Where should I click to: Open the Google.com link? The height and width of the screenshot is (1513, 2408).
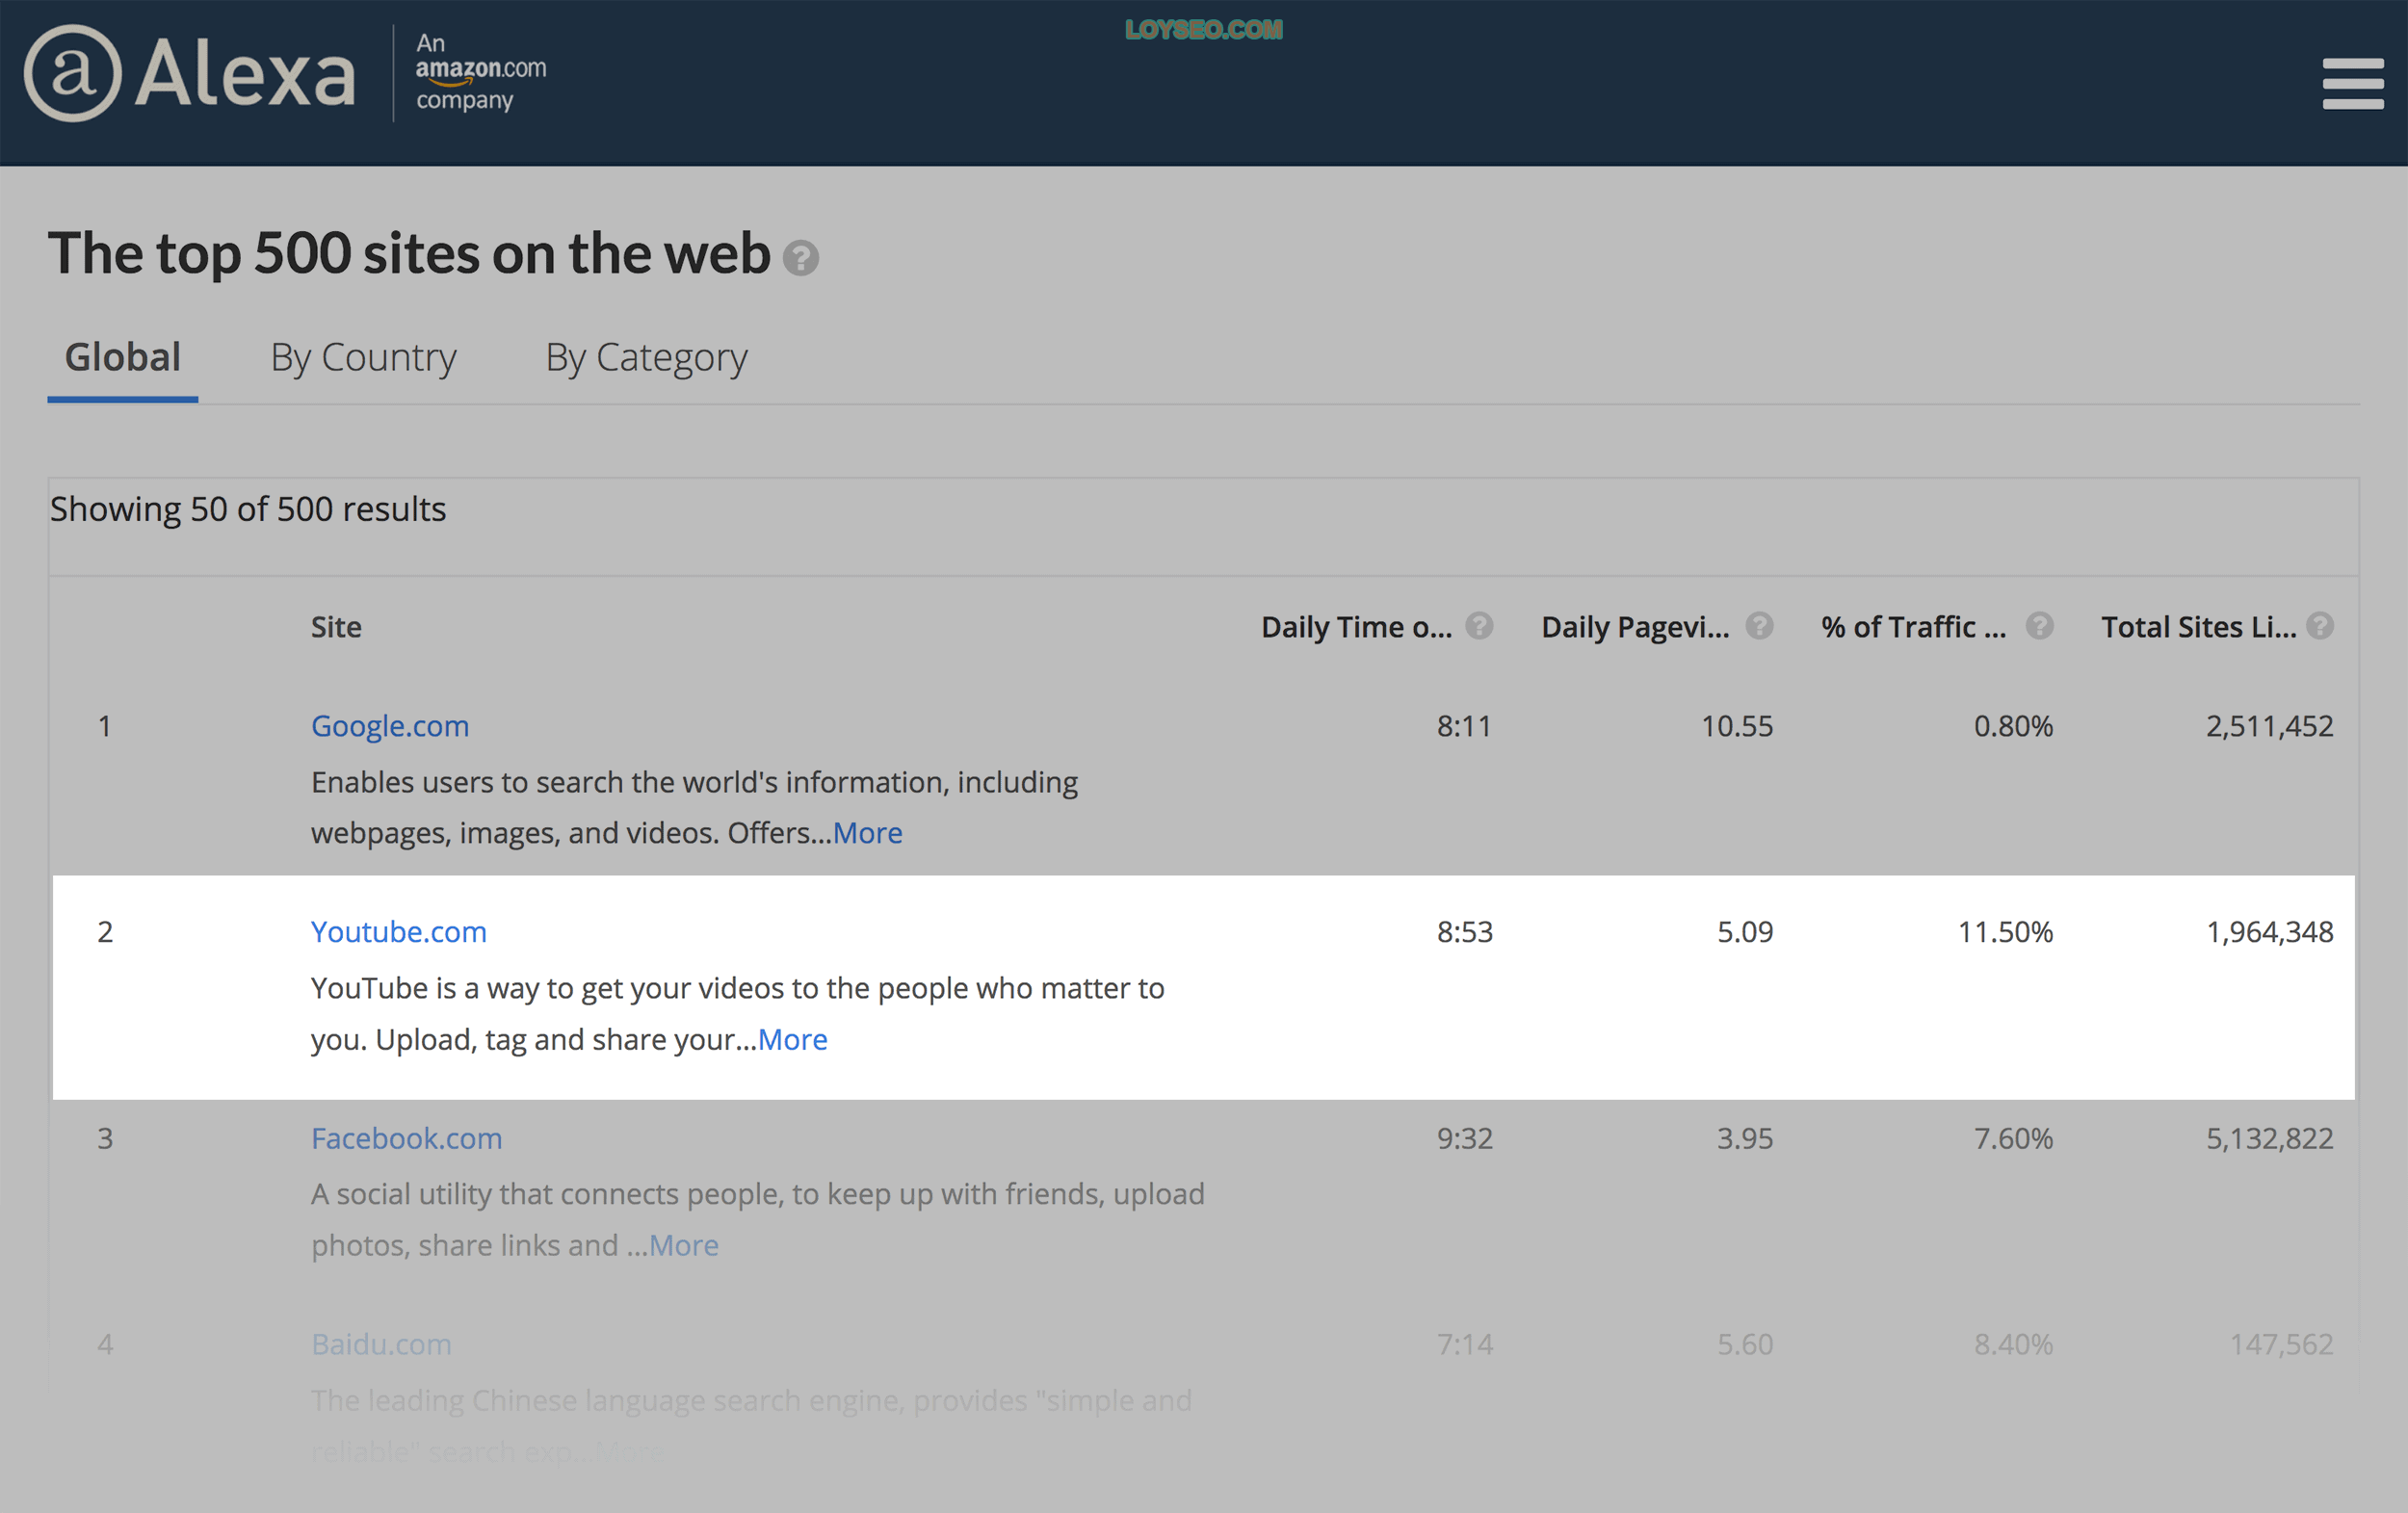coord(390,726)
